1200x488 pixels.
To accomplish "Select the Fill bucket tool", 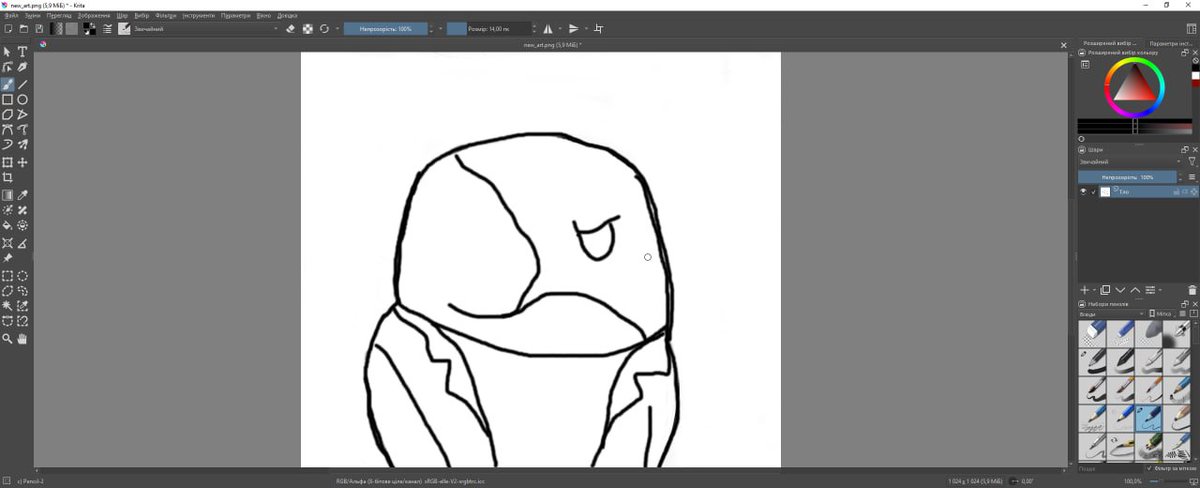I will click(x=8, y=225).
